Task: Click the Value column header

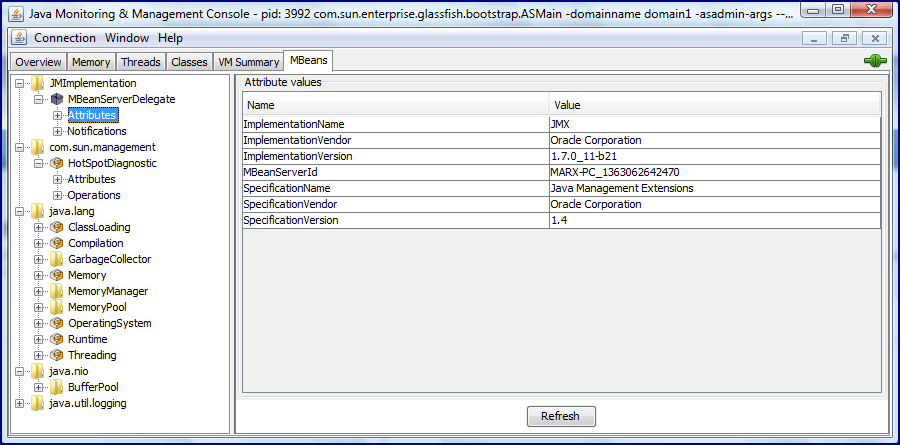Action: point(715,105)
